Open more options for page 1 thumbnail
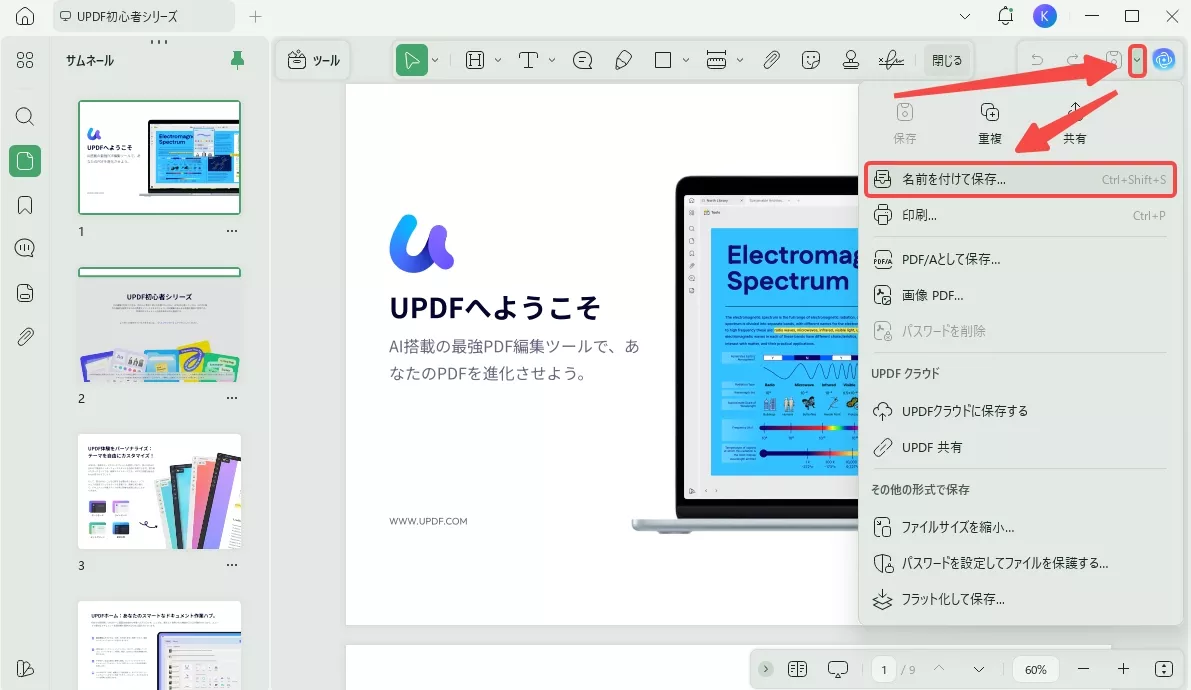Image resolution: width=1191 pixels, height=690 pixels. tap(232, 231)
